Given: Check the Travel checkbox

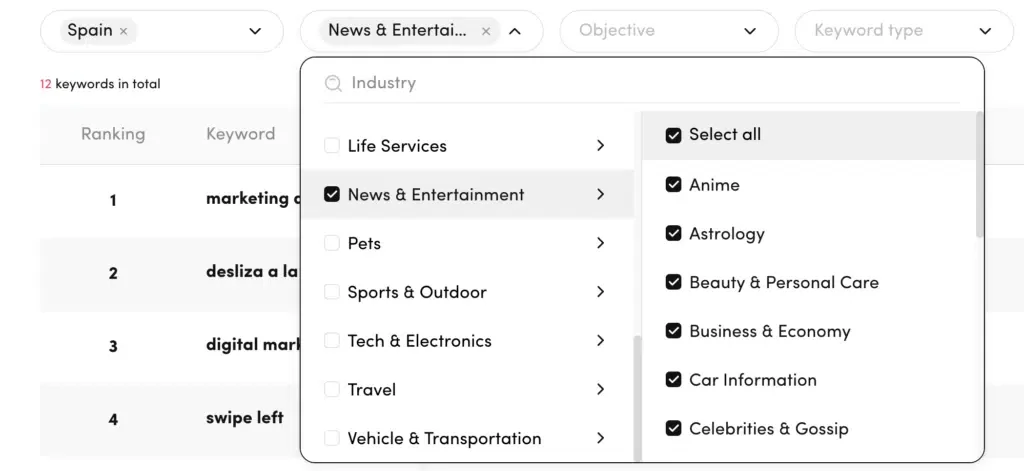Looking at the screenshot, I should pyautogui.click(x=332, y=389).
